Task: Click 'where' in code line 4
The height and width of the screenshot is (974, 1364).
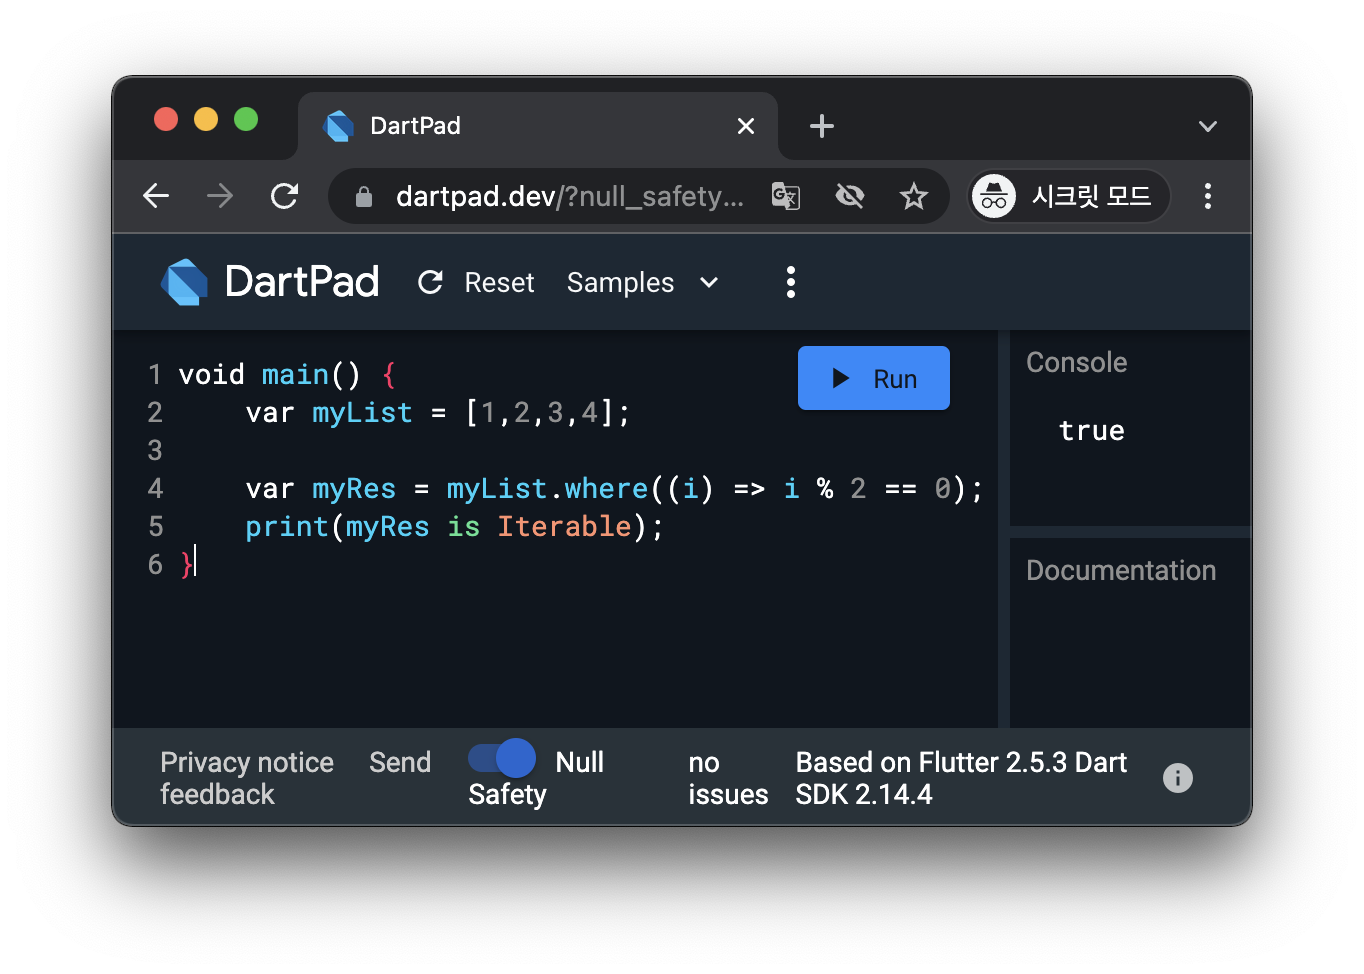Action: [x=606, y=489]
